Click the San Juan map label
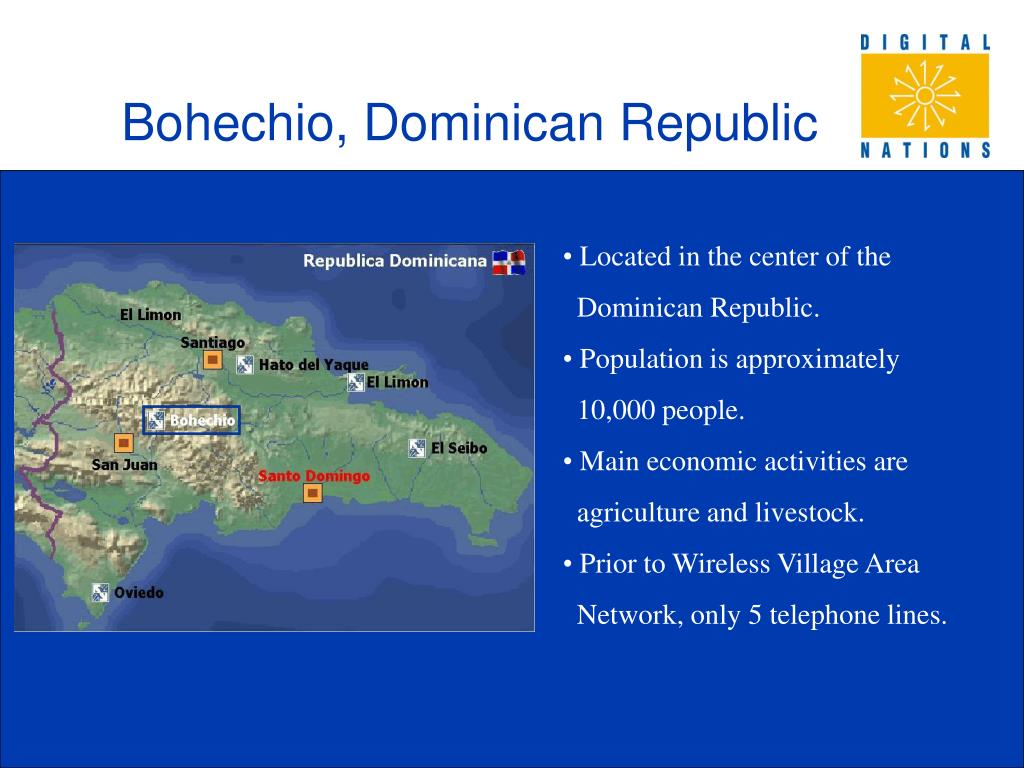The height and width of the screenshot is (768, 1024). (124, 464)
